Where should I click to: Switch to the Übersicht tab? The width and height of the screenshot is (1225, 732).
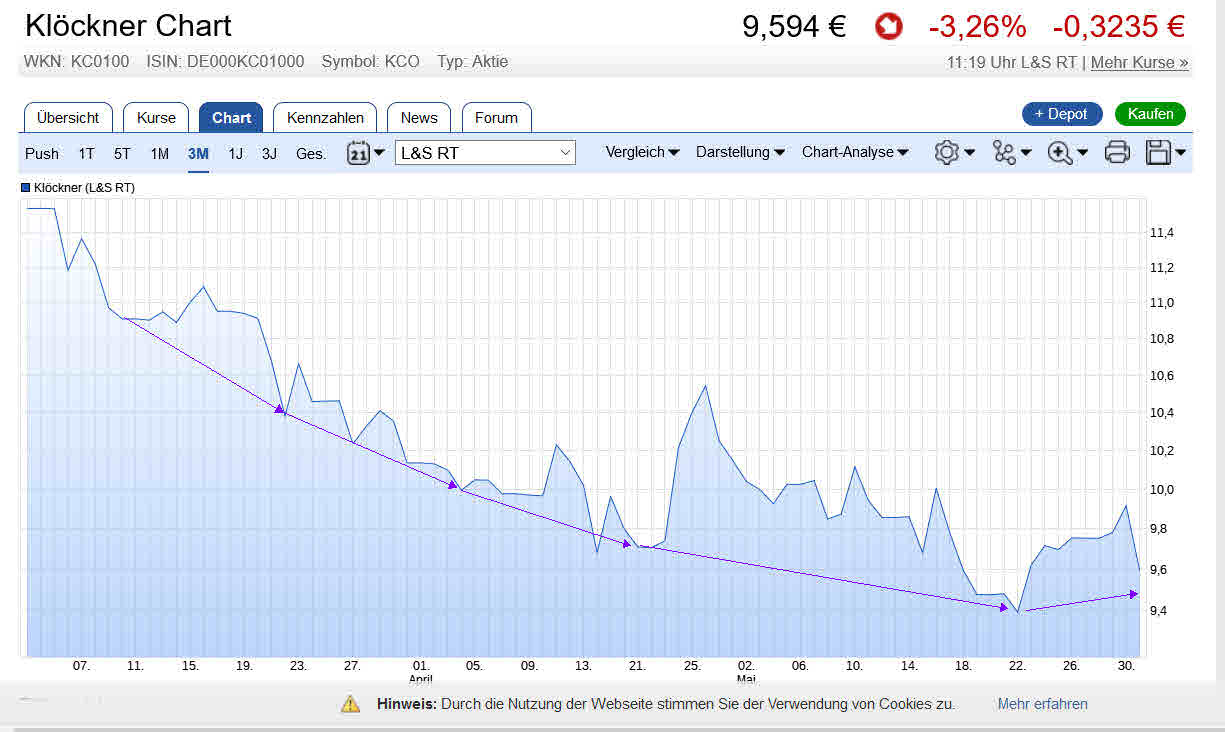tap(68, 117)
